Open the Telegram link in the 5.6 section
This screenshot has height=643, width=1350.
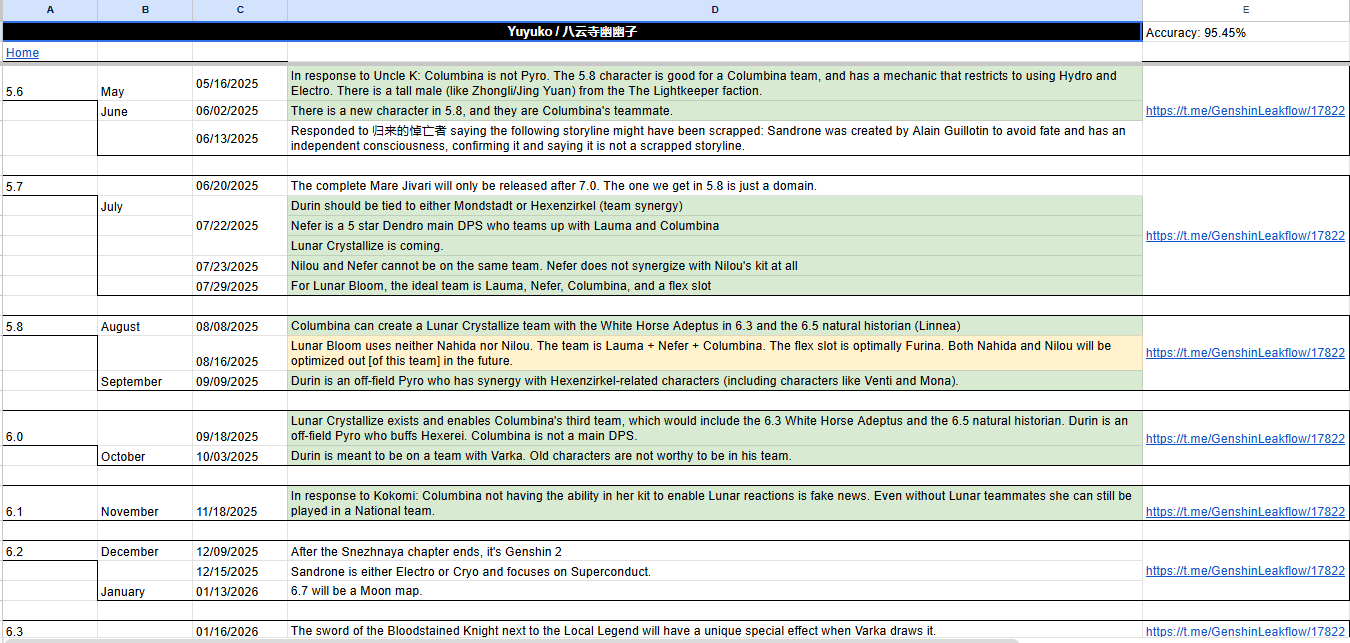[1245, 111]
